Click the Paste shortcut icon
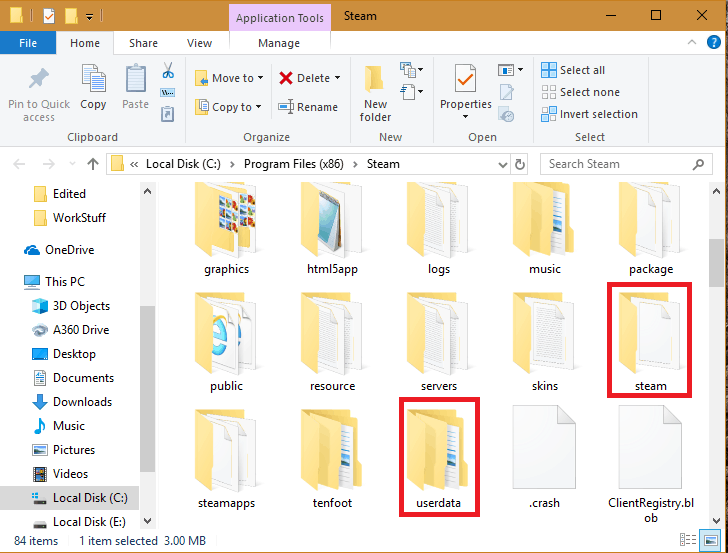The width and height of the screenshot is (728, 553). [x=168, y=114]
